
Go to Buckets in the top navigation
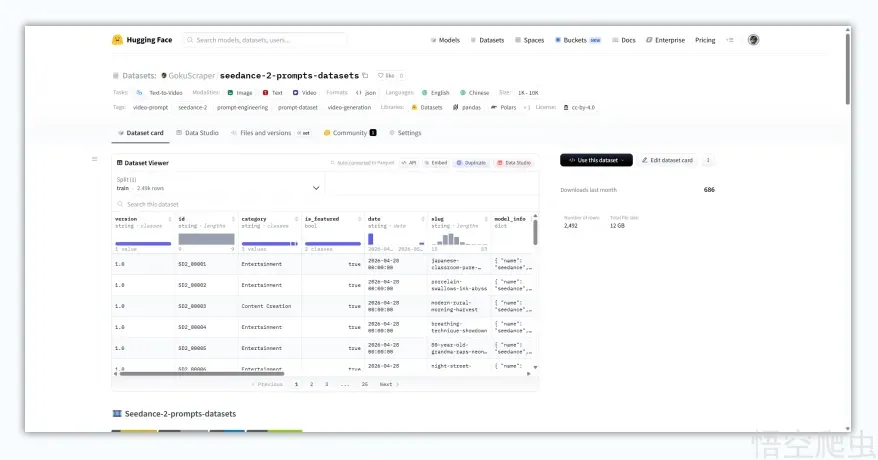[577, 40]
